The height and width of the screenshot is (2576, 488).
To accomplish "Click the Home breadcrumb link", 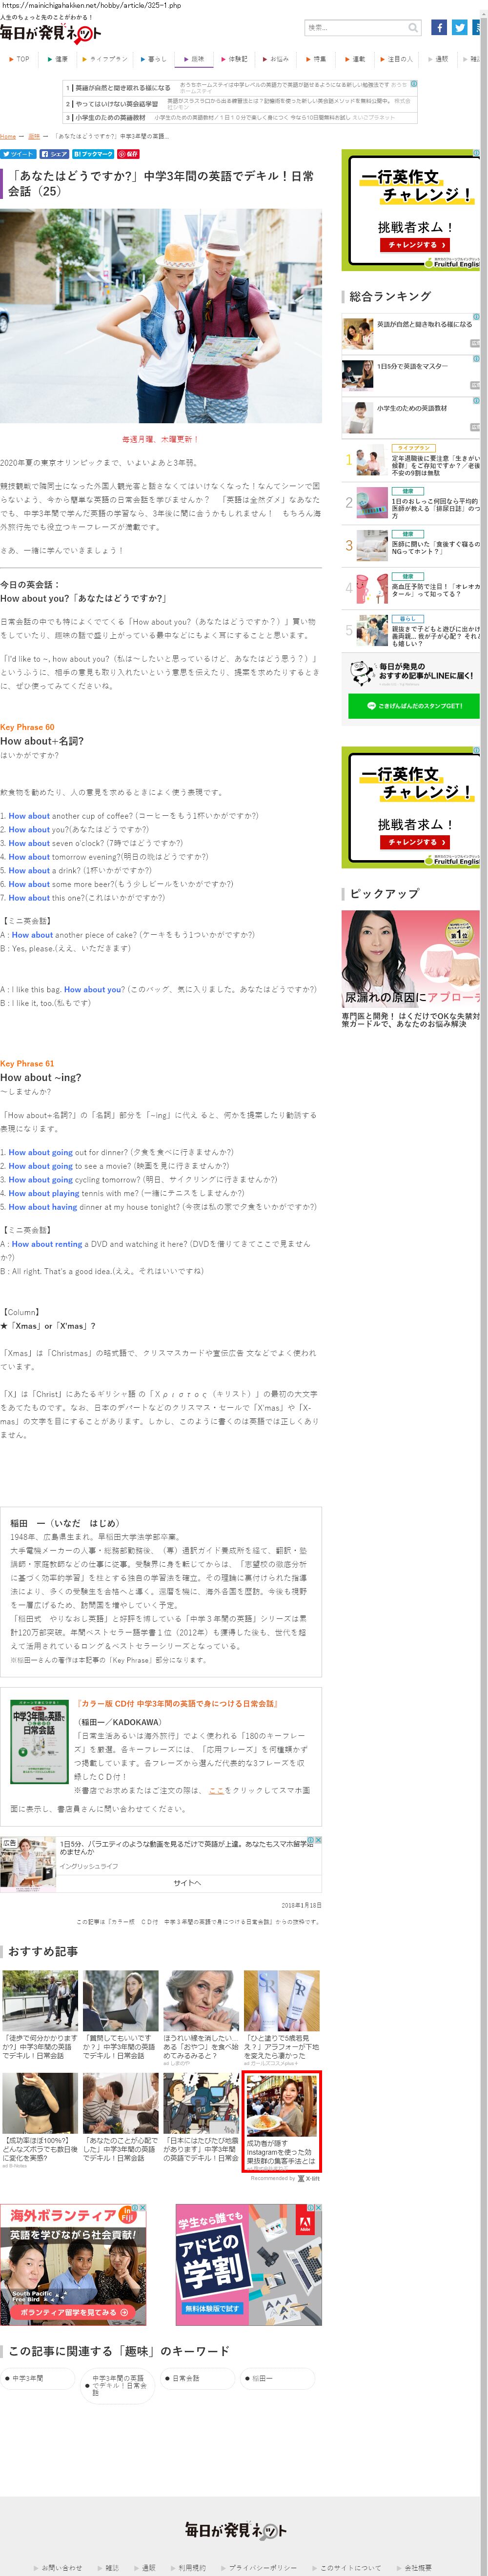I will click(8, 136).
